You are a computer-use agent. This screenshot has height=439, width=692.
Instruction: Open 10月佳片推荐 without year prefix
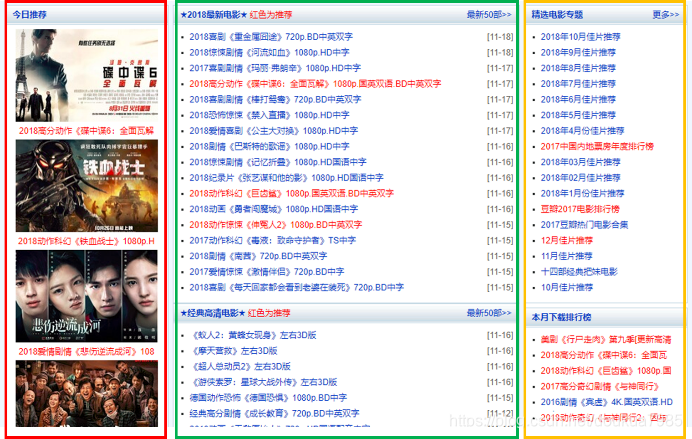(x=567, y=288)
